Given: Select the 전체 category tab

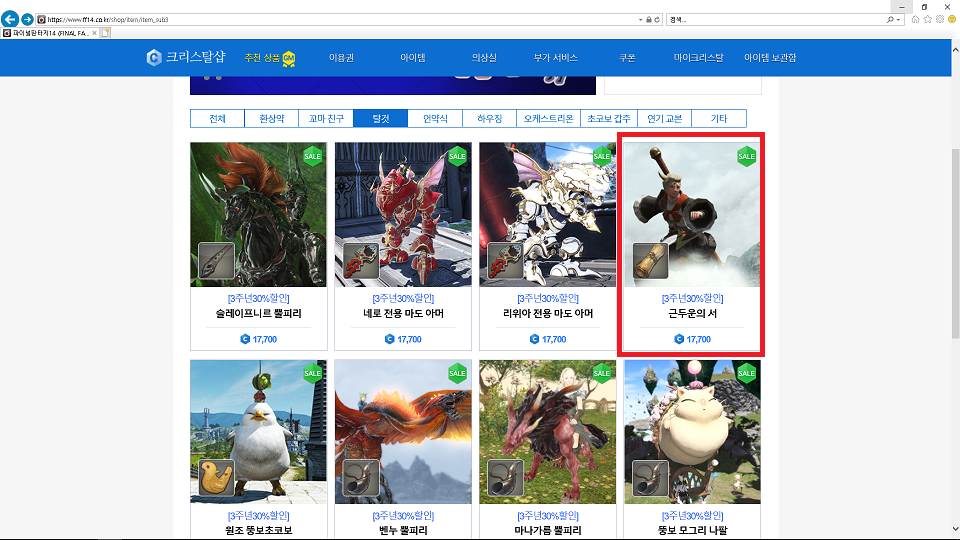Looking at the screenshot, I should pos(217,118).
